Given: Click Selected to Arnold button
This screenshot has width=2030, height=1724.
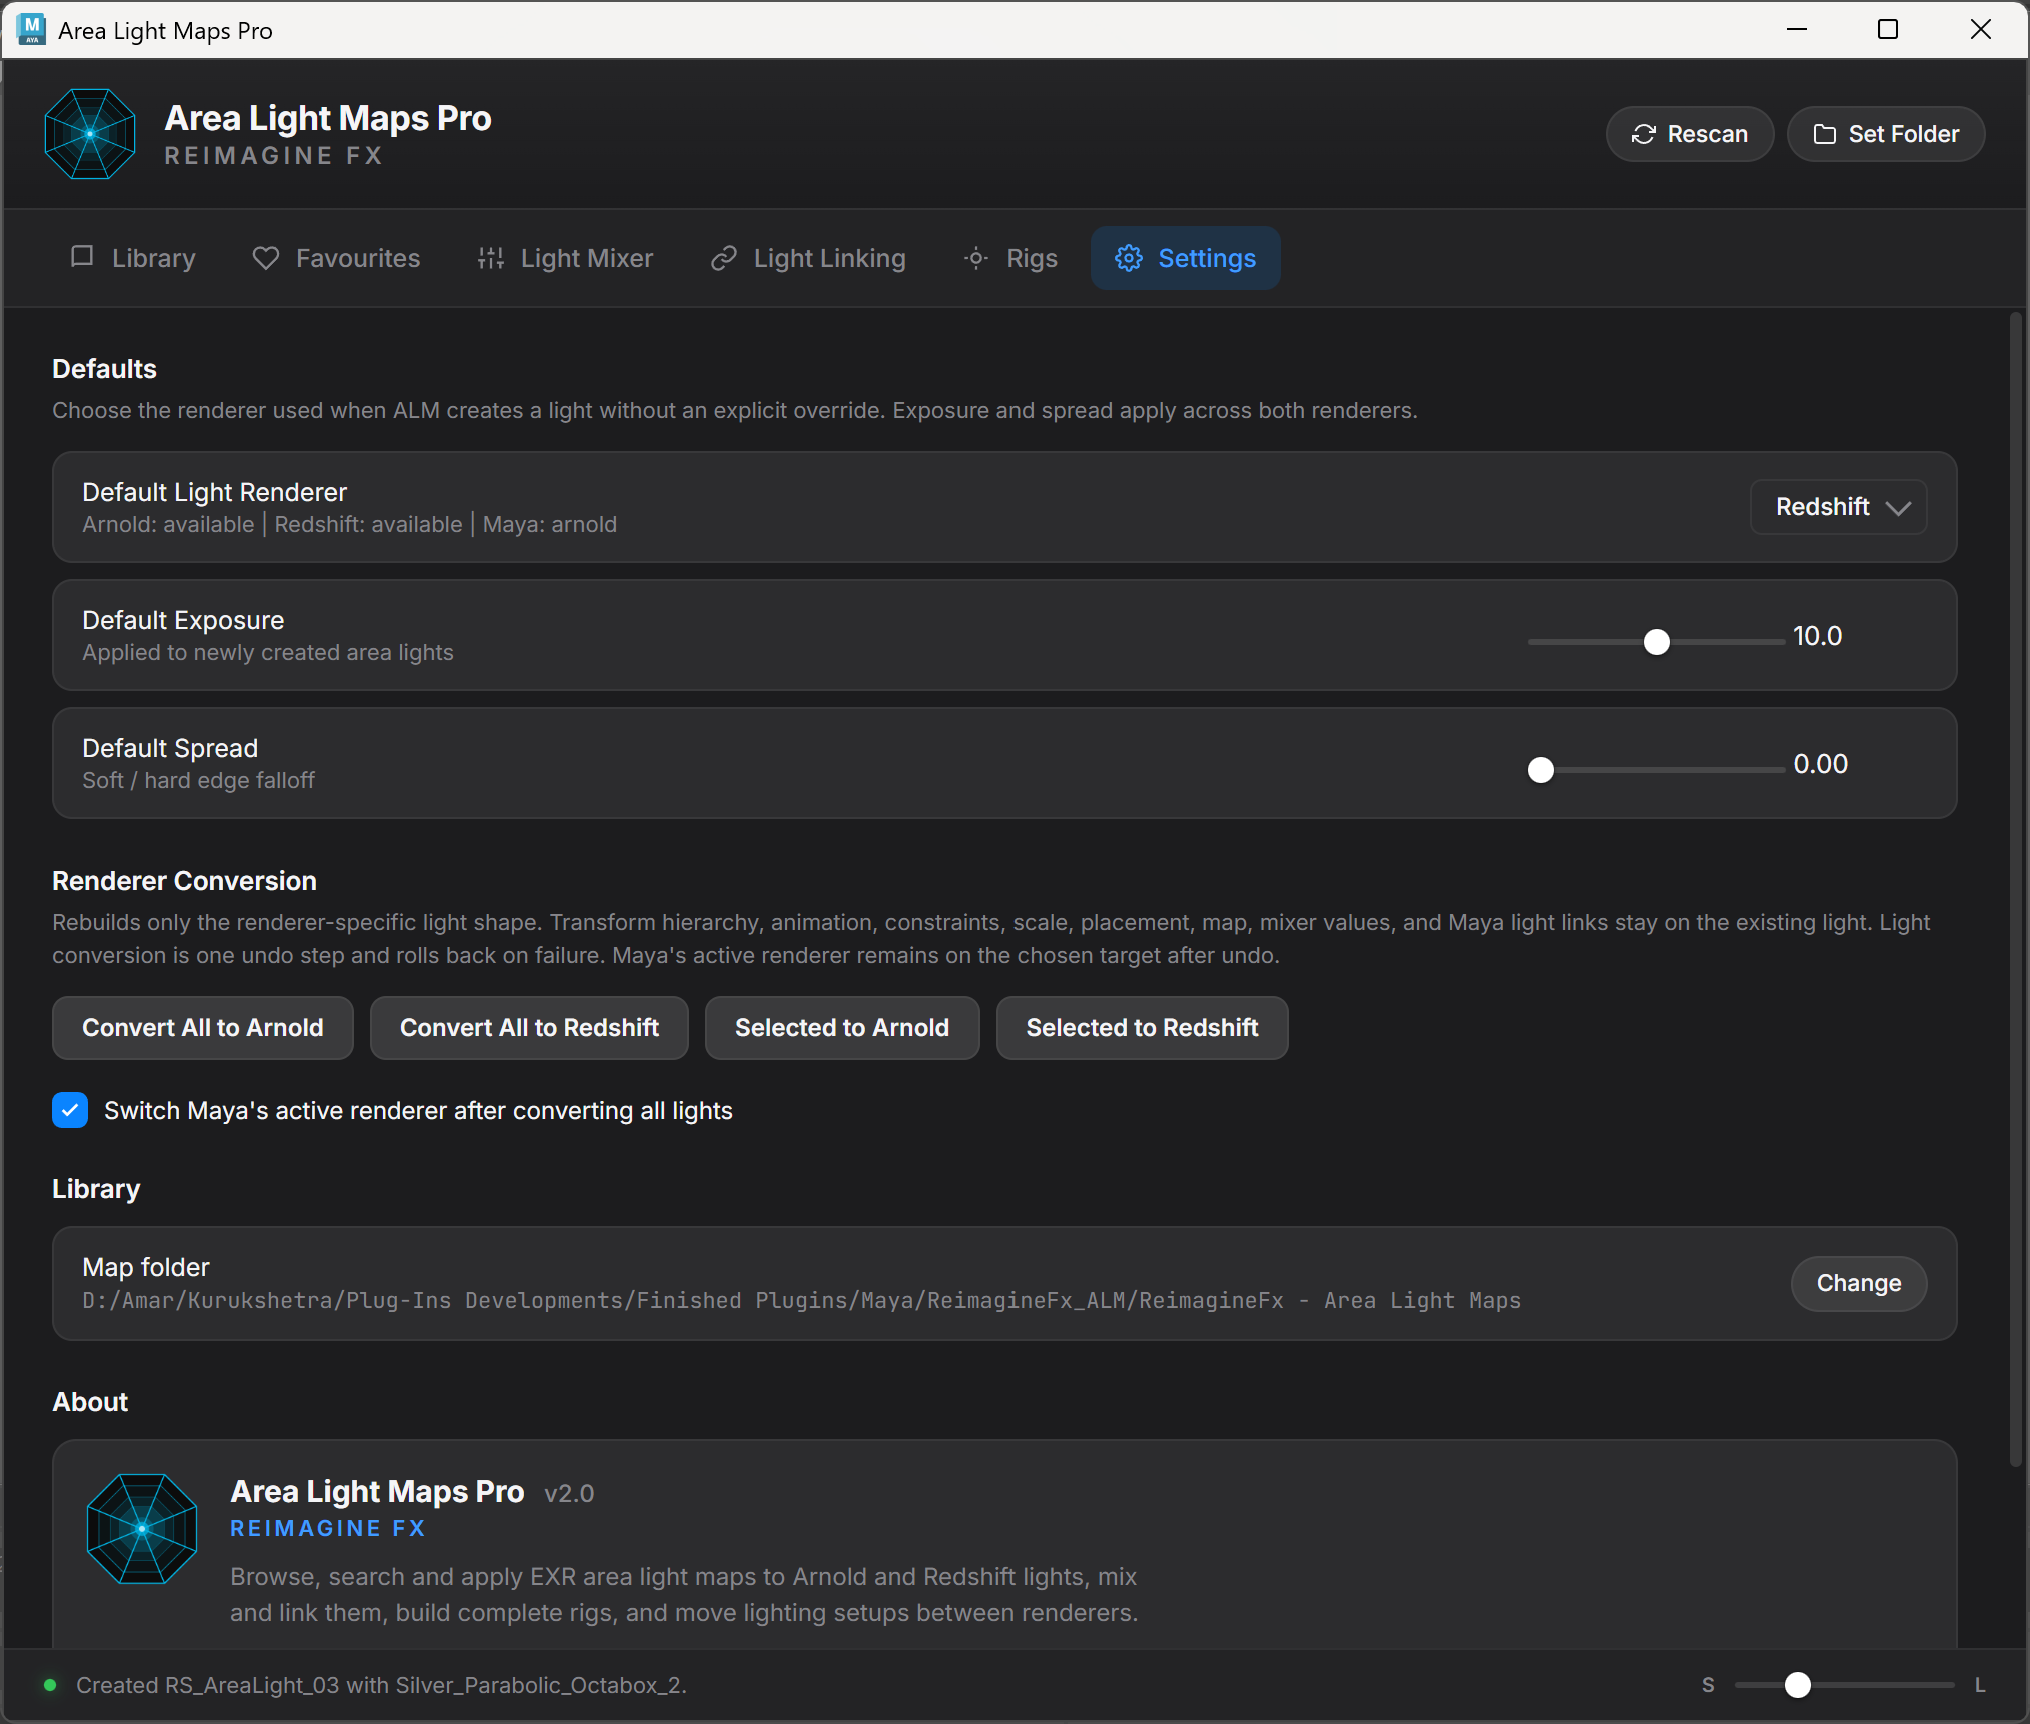Looking at the screenshot, I should tap(842, 1028).
